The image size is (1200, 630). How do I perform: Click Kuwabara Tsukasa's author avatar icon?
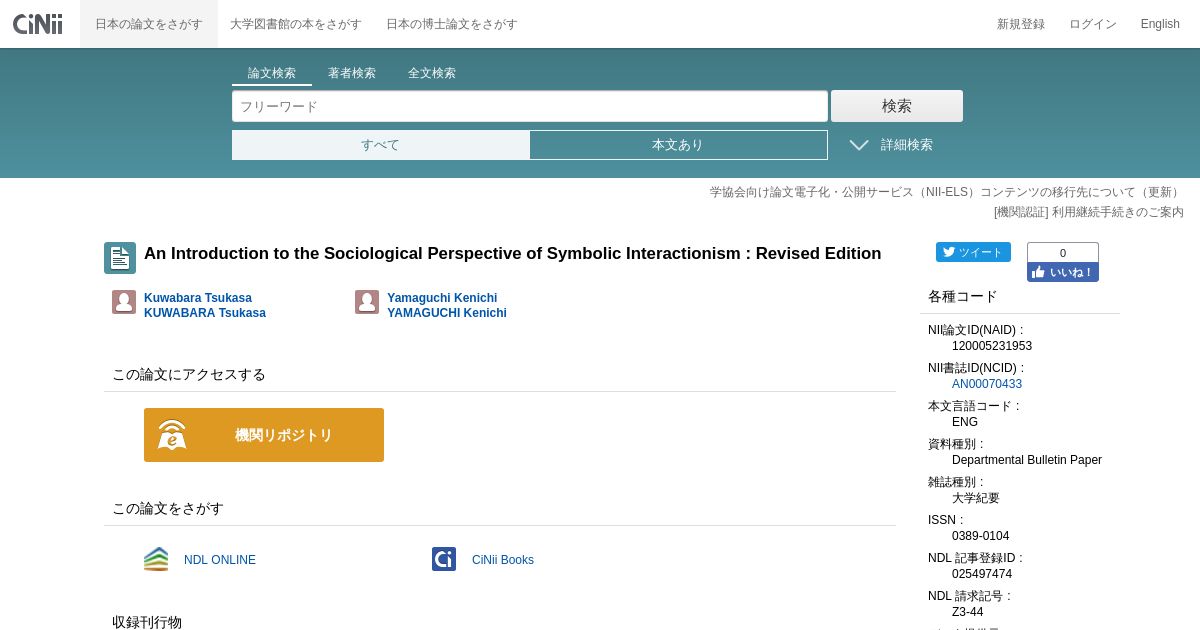[124, 302]
